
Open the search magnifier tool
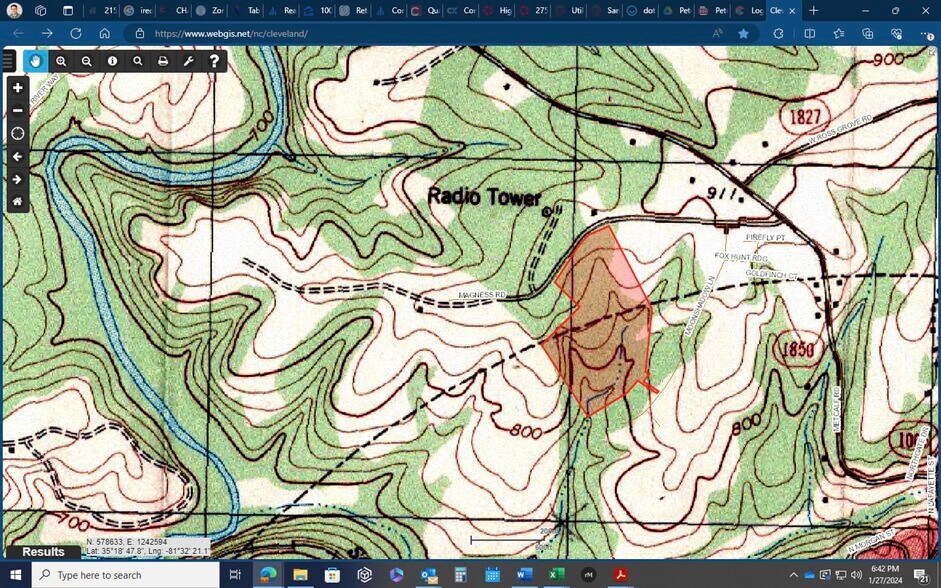pos(137,61)
